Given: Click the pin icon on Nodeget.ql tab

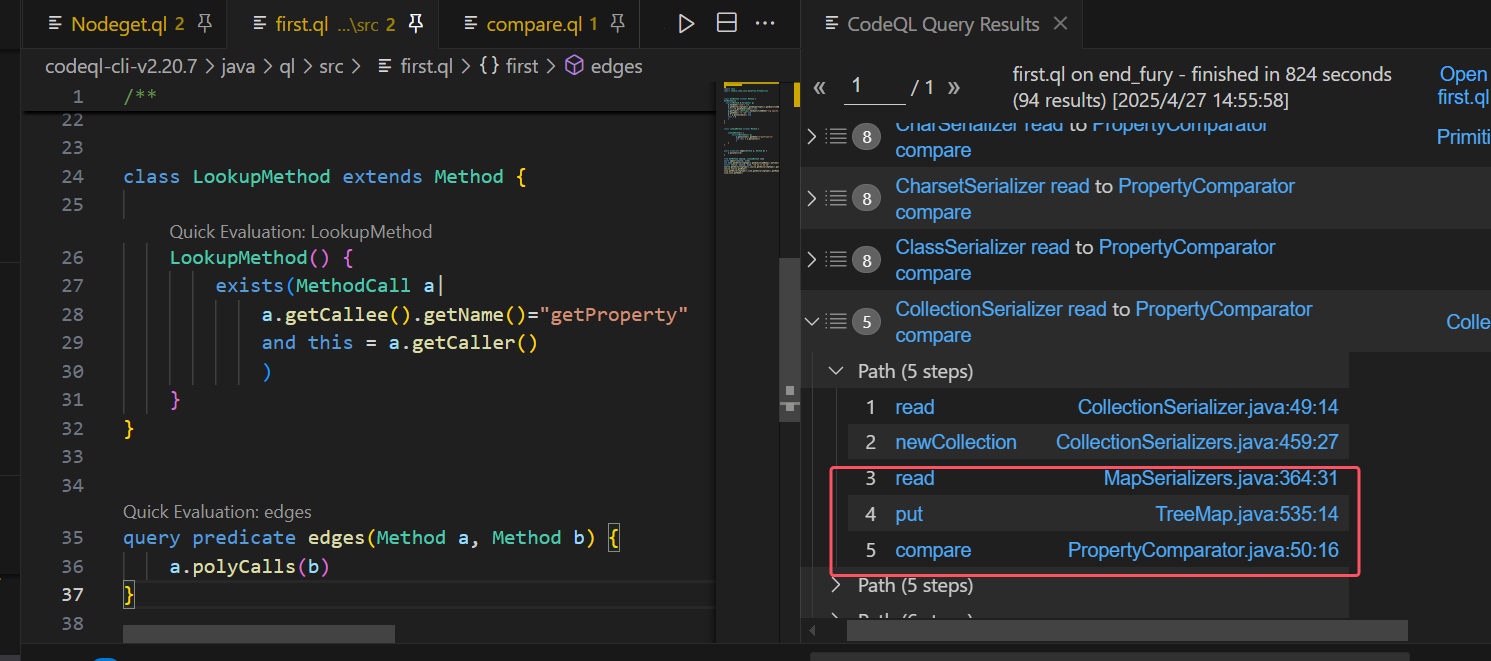Looking at the screenshot, I should click(205, 23).
